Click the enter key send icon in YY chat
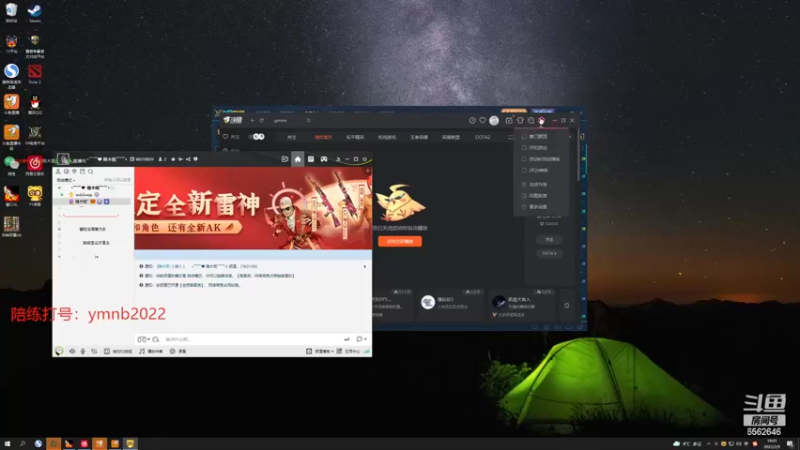The width and height of the screenshot is (800, 450). [347, 339]
